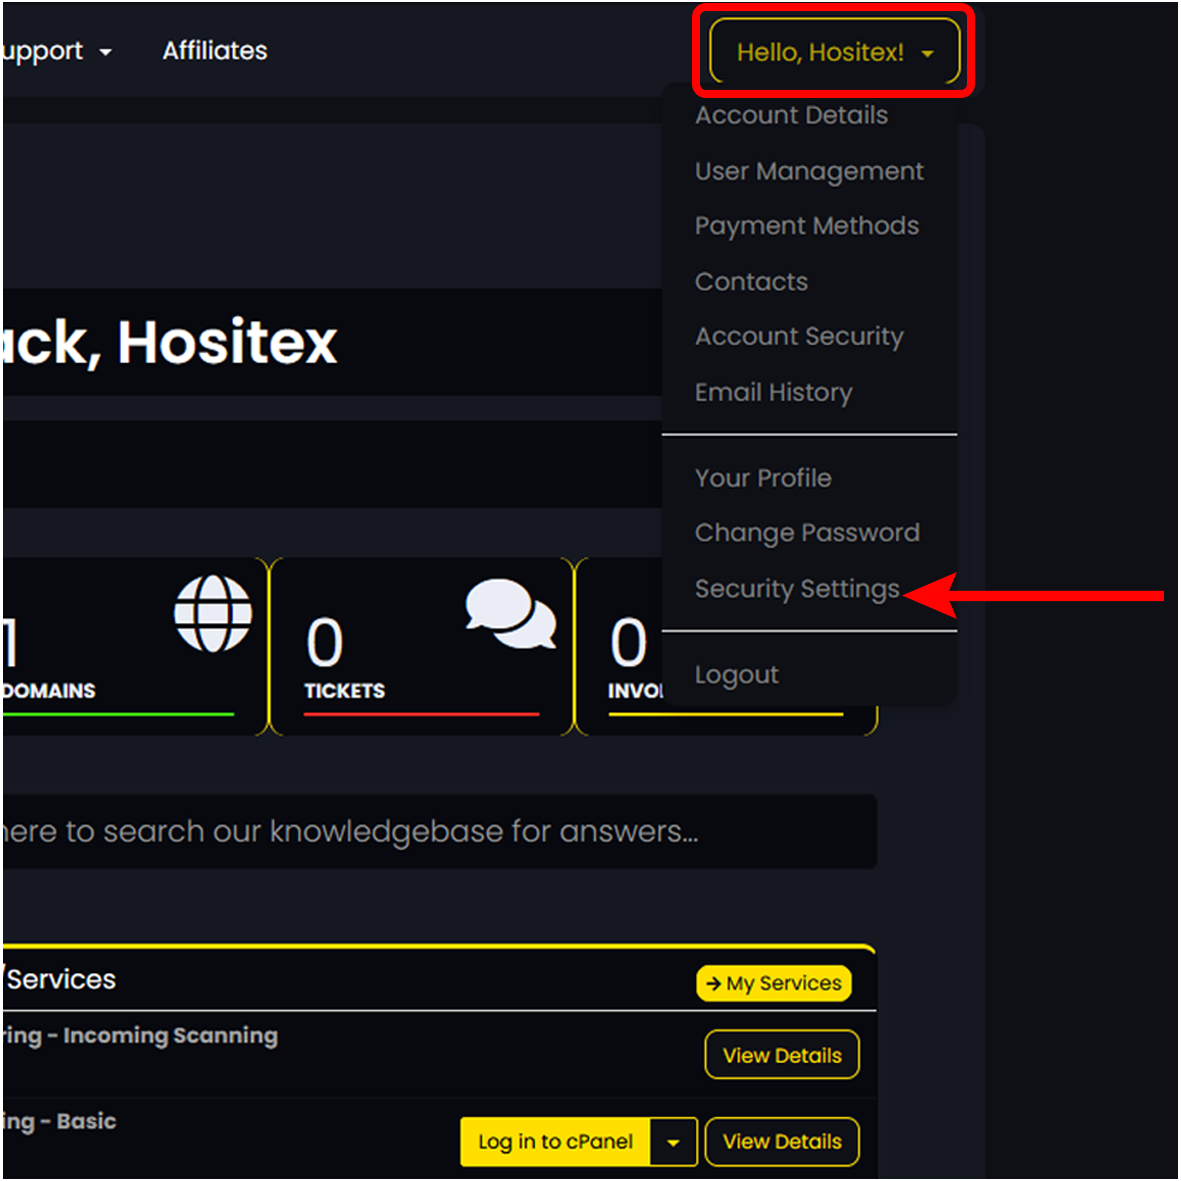Viewport: 1181px width, 1181px height.
Task: Click the knowledgebase search field
Action: (x=400, y=831)
